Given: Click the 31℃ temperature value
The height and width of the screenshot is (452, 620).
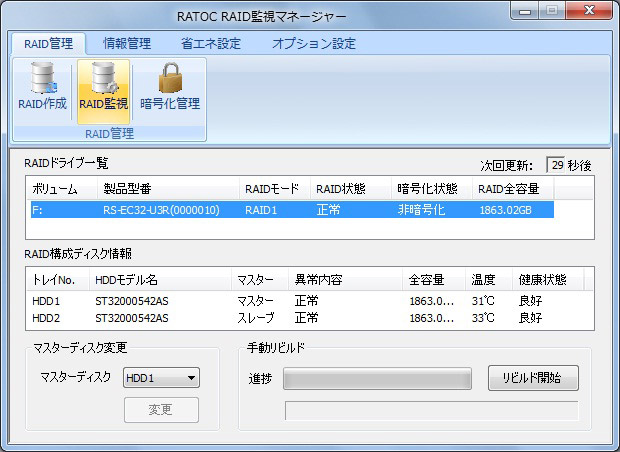Looking at the screenshot, I should point(483,301).
